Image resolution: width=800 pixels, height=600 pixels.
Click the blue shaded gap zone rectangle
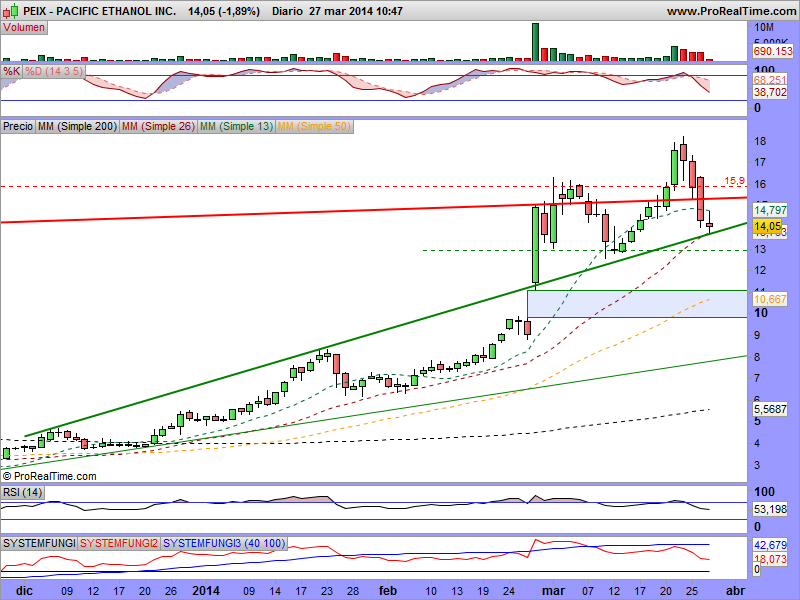click(637, 304)
